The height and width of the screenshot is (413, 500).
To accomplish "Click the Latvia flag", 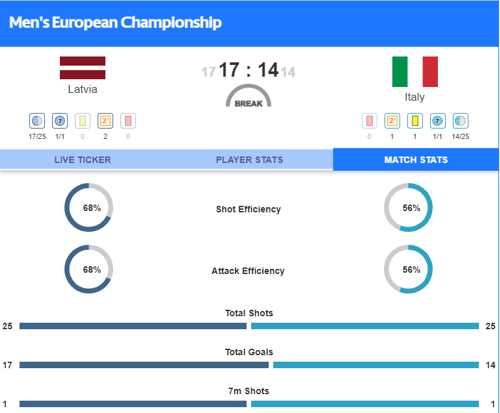I will 83,68.
